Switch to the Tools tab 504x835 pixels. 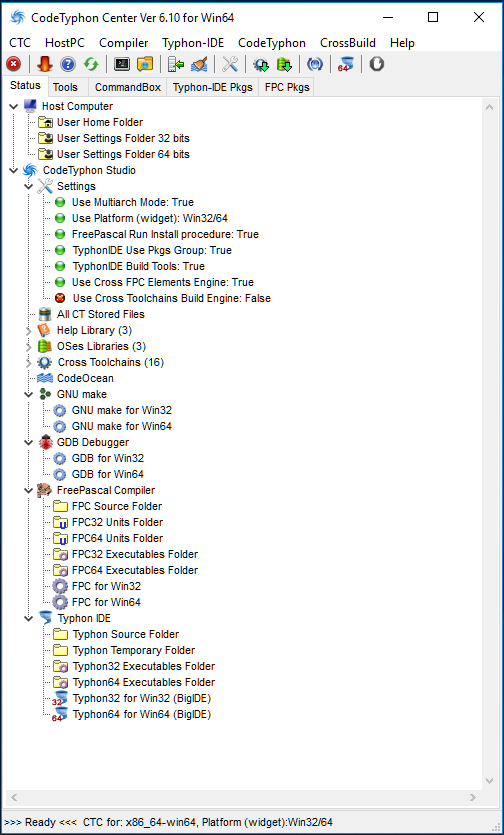click(x=66, y=87)
